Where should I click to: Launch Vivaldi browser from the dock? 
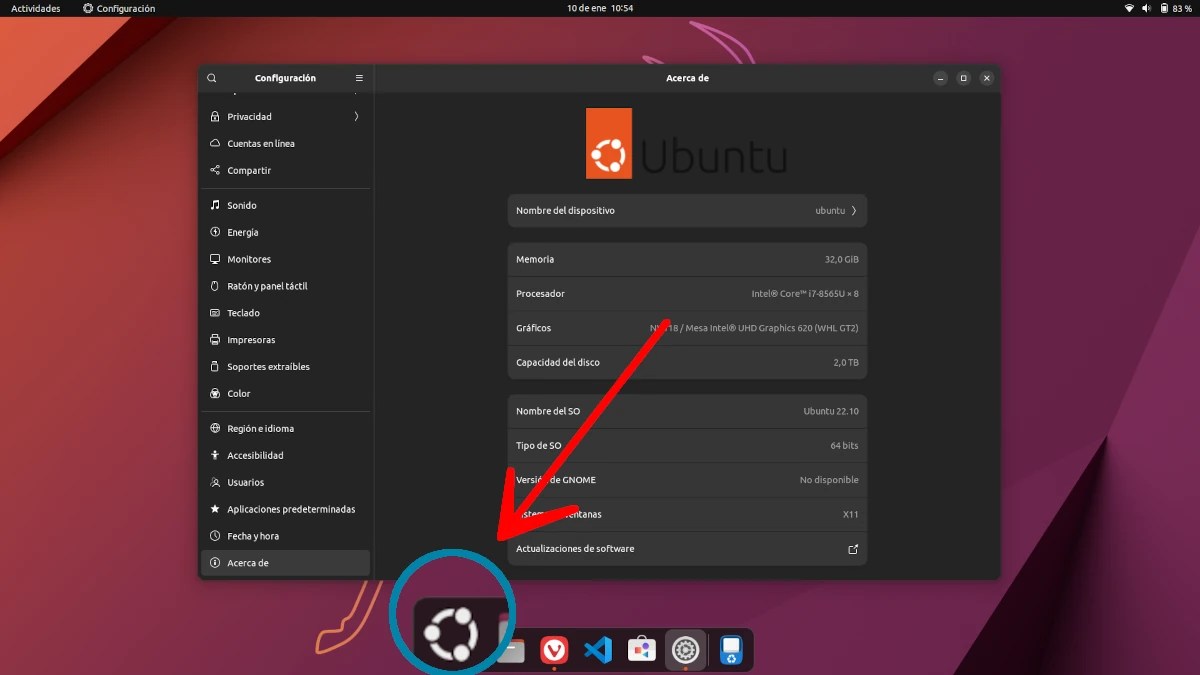[x=555, y=649]
